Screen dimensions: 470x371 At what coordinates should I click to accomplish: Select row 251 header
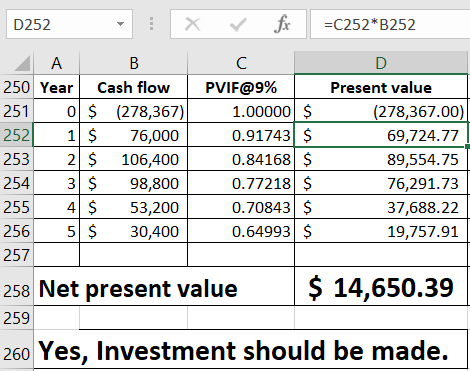click(x=17, y=111)
